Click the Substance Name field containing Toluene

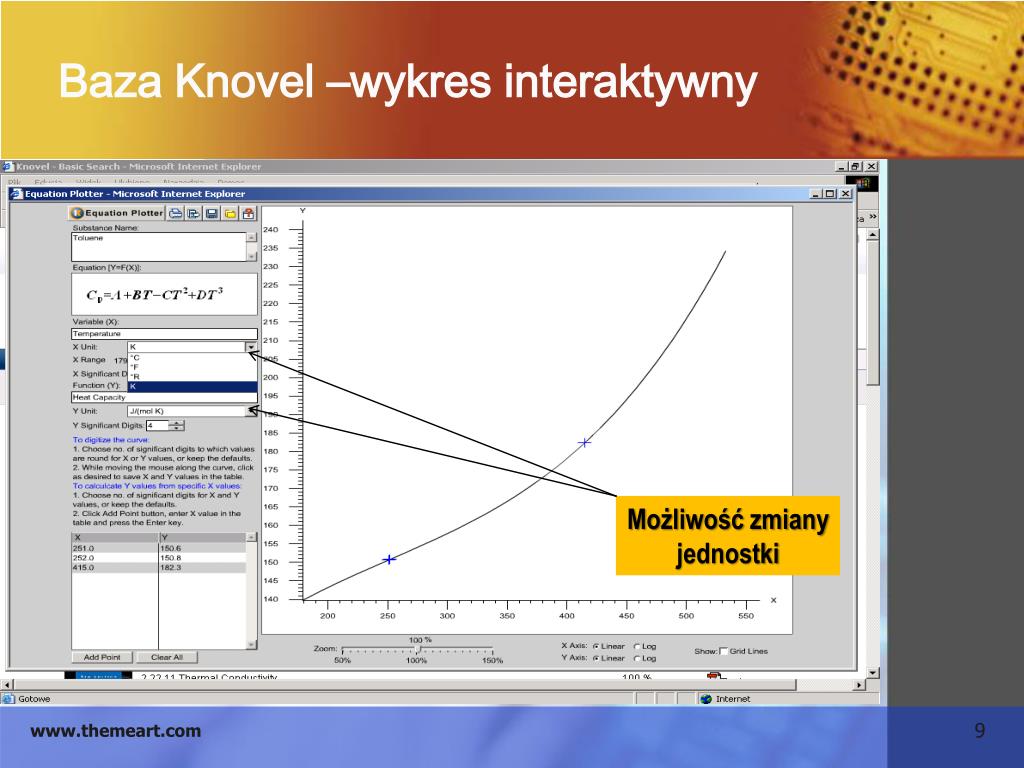click(159, 247)
